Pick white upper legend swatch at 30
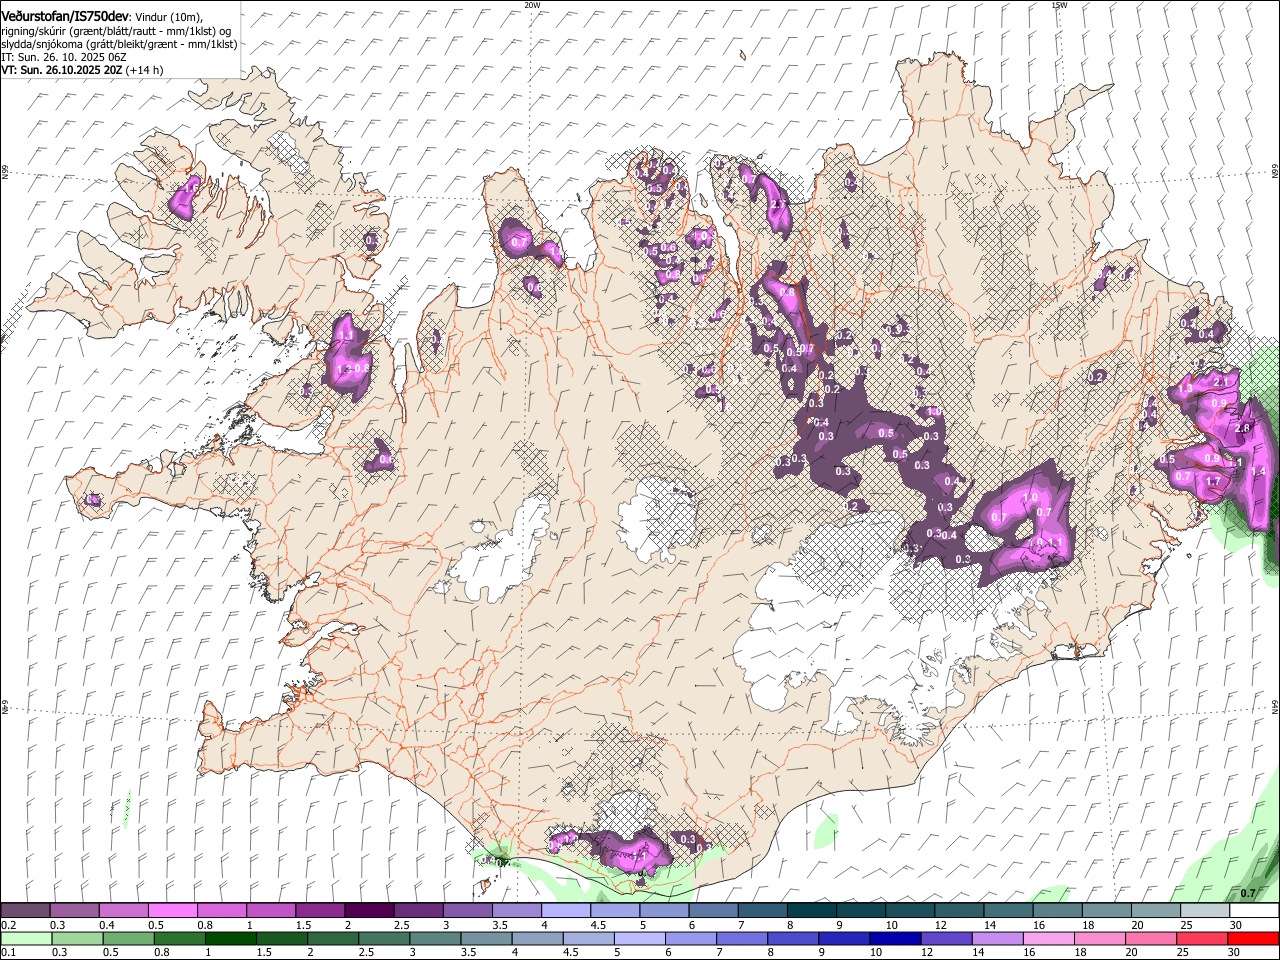The height and width of the screenshot is (960, 1280). click(1252, 911)
